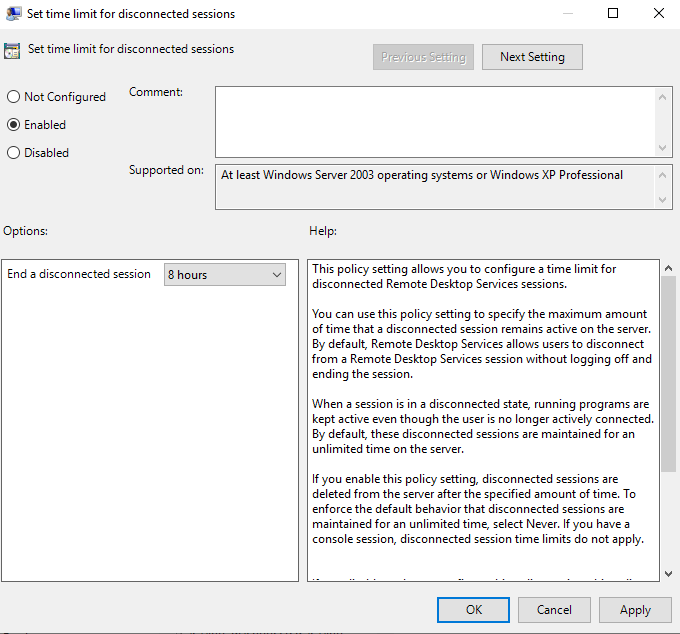Select the Not Configured radio button
The height and width of the screenshot is (634, 680).
[14, 97]
